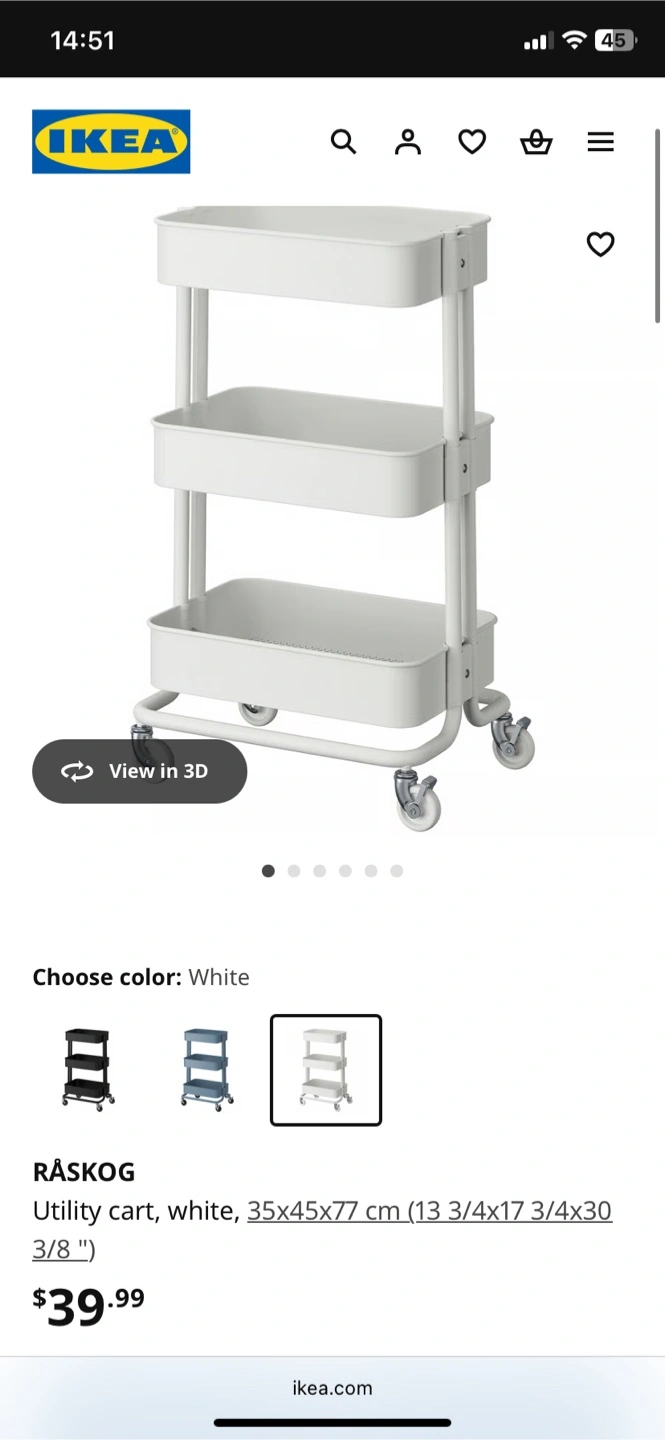Image resolution: width=665 pixels, height=1440 pixels.
Task: Save product with heart on image
Action: point(600,244)
